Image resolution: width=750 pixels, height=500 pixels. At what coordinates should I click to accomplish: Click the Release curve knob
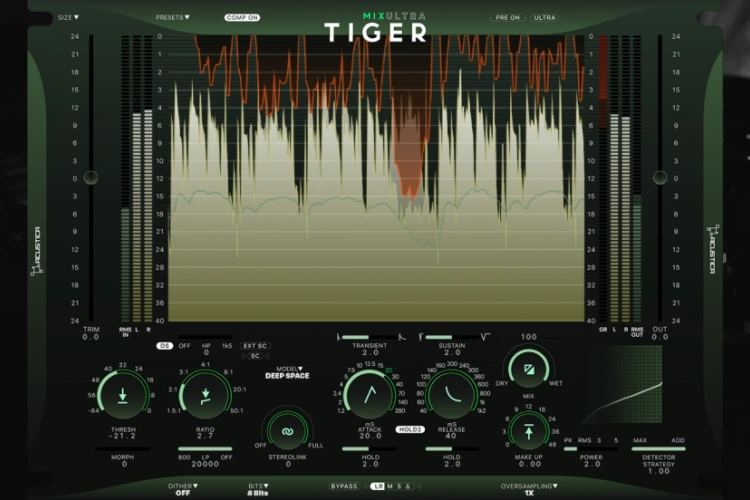click(452, 395)
